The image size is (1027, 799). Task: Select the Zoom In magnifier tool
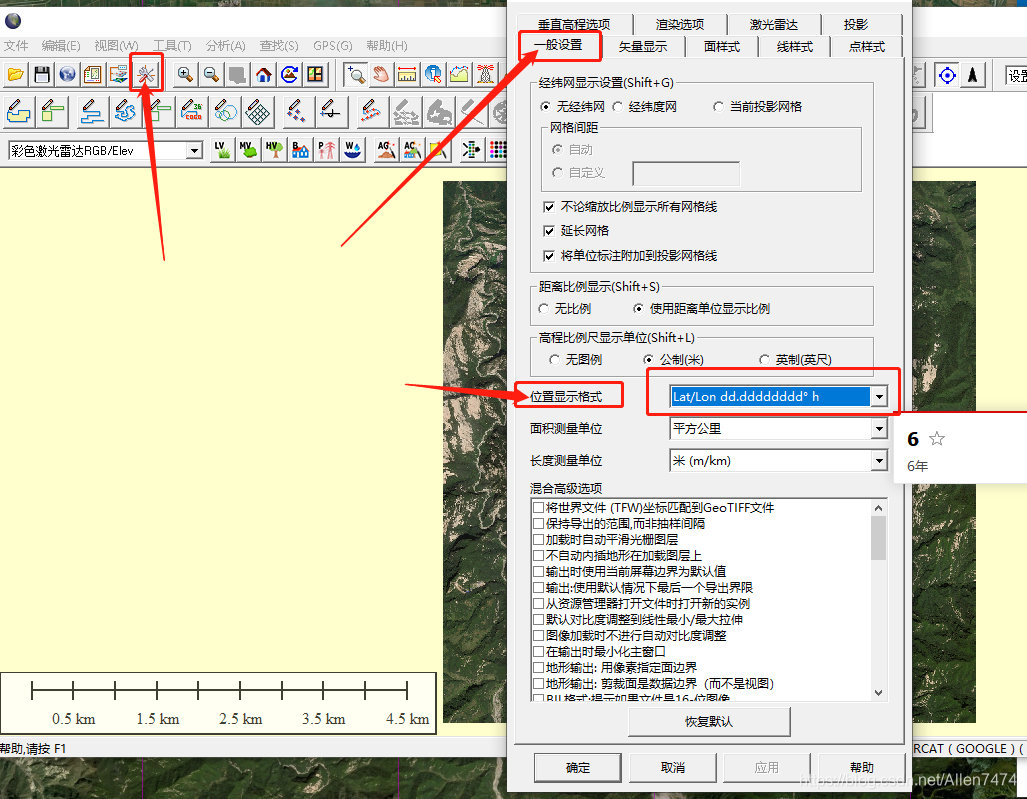(185, 74)
